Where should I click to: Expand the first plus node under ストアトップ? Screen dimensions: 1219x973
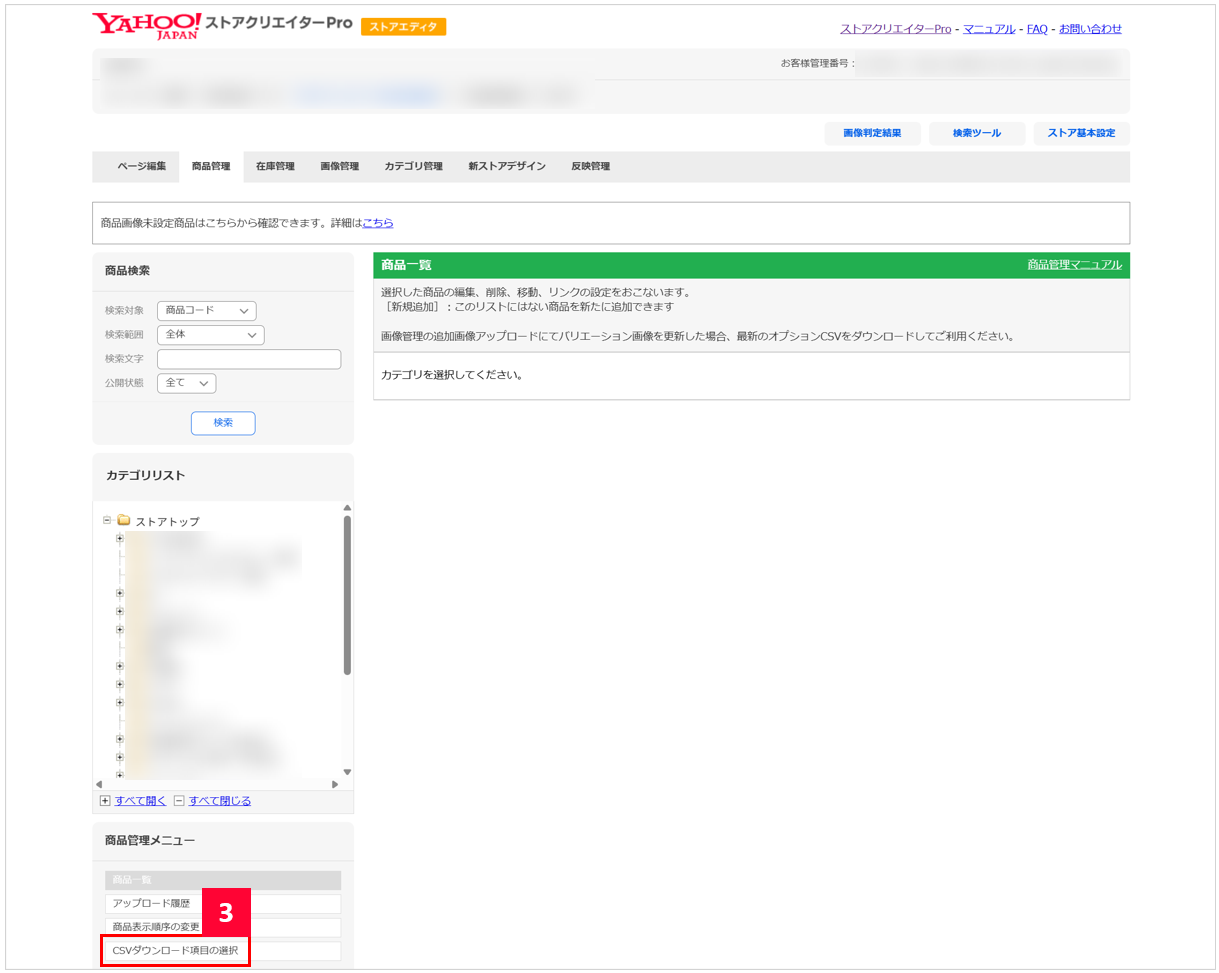(119, 538)
